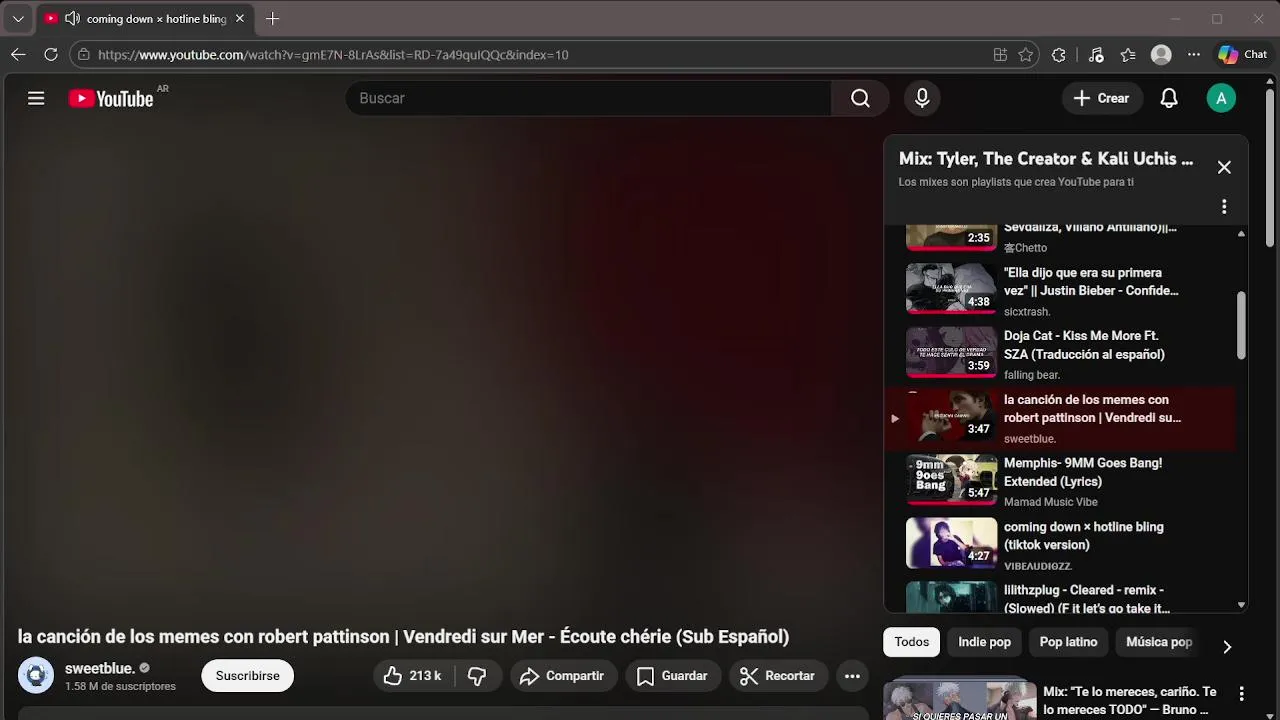Click the Crear button
Image resolution: width=1280 pixels, height=720 pixels.
pyautogui.click(x=1102, y=98)
